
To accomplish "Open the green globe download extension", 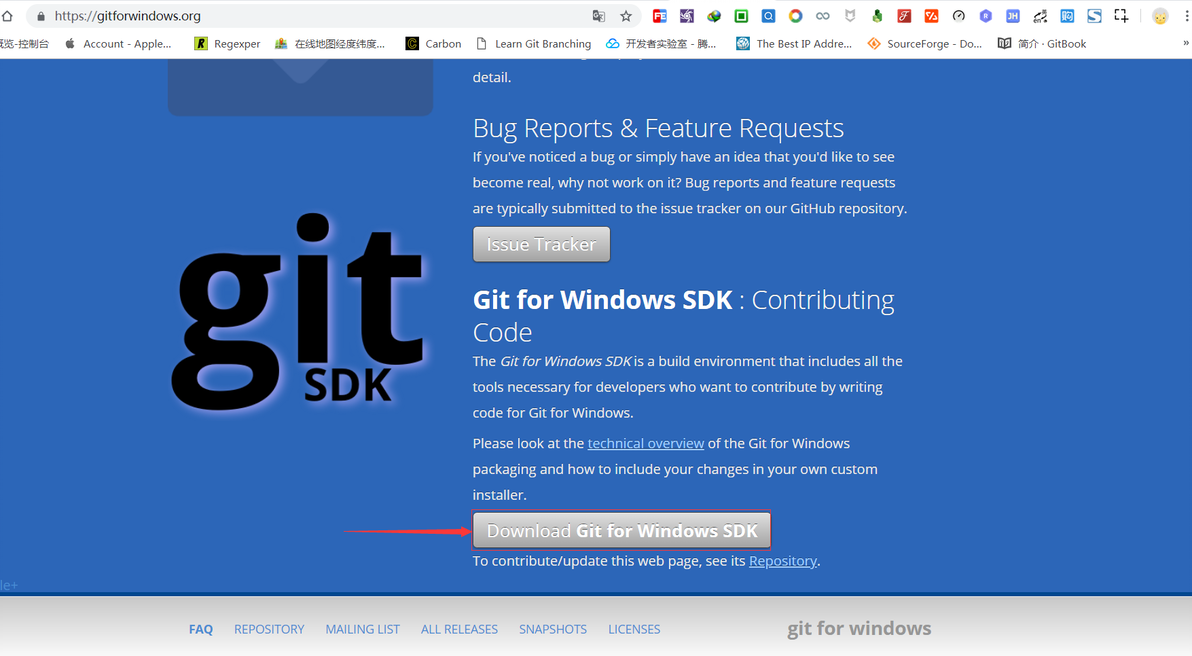I will (x=714, y=16).
